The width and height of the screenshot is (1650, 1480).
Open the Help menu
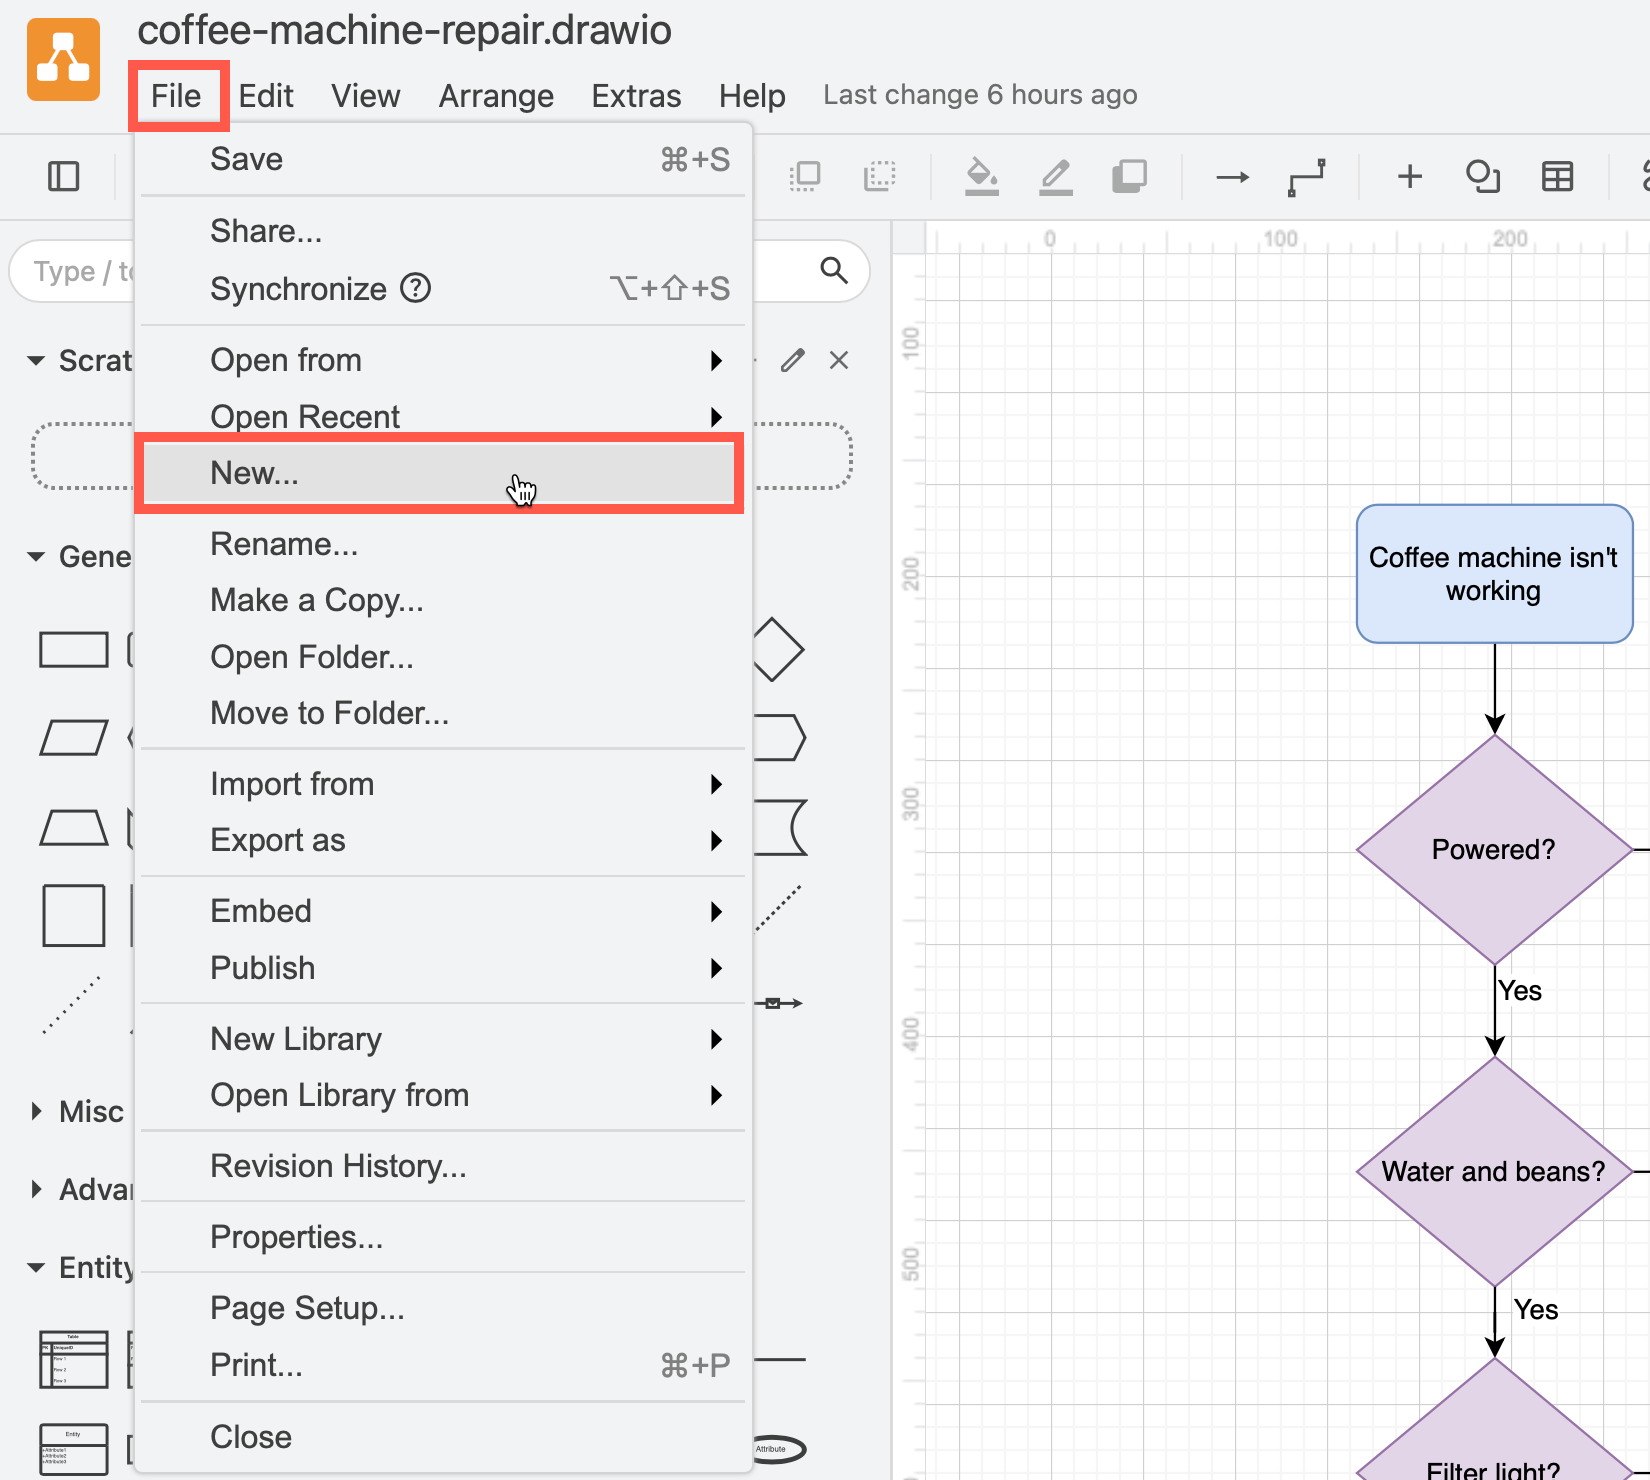click(752, 96)
